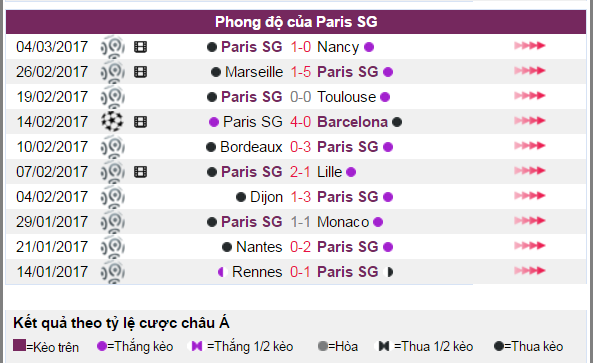This screenshot has height=363, width=593.
Task: Click purple Kèo trên legend swatch
Action: [19, 345]
